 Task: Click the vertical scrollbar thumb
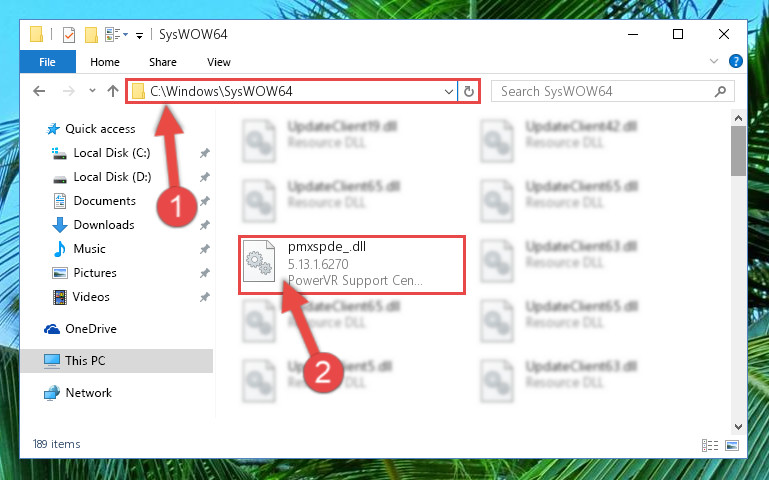(738, 151)
